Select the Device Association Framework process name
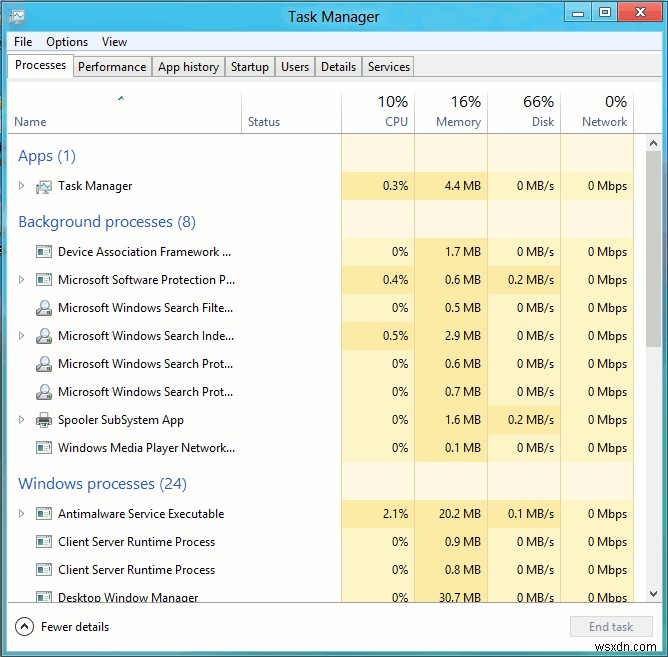The height and width of the screenshot is (657, 668). (144, 252)
